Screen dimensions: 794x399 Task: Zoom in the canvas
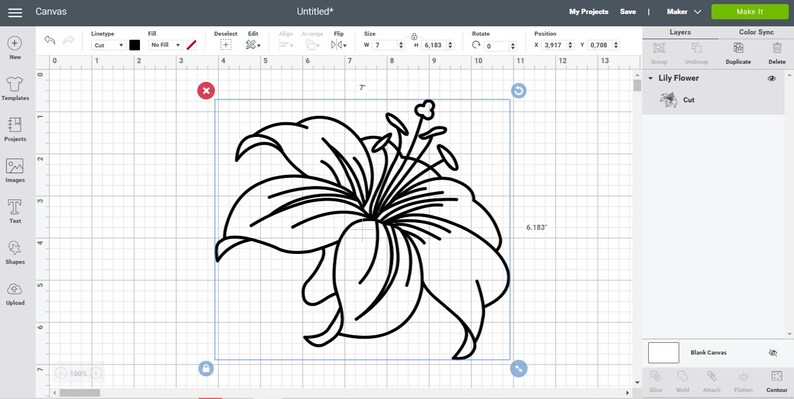coord(96,373)
